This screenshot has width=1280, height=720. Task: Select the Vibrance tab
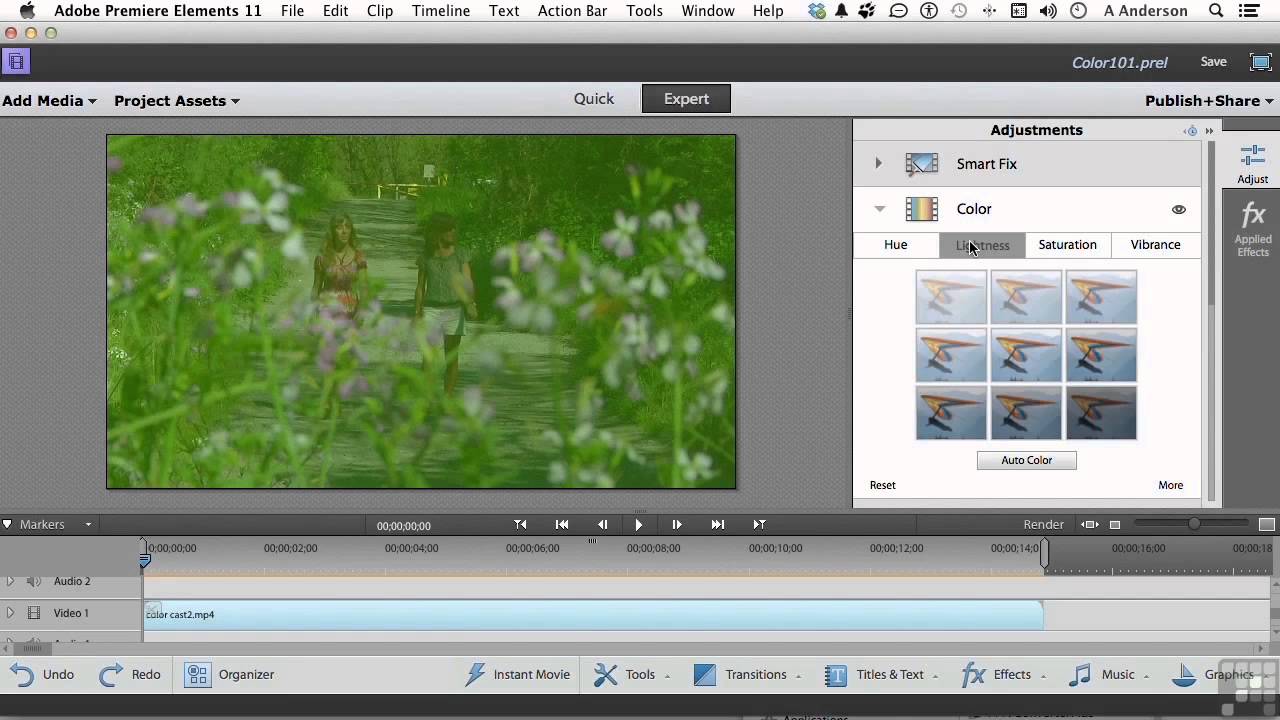click(x=1155, y=245)
